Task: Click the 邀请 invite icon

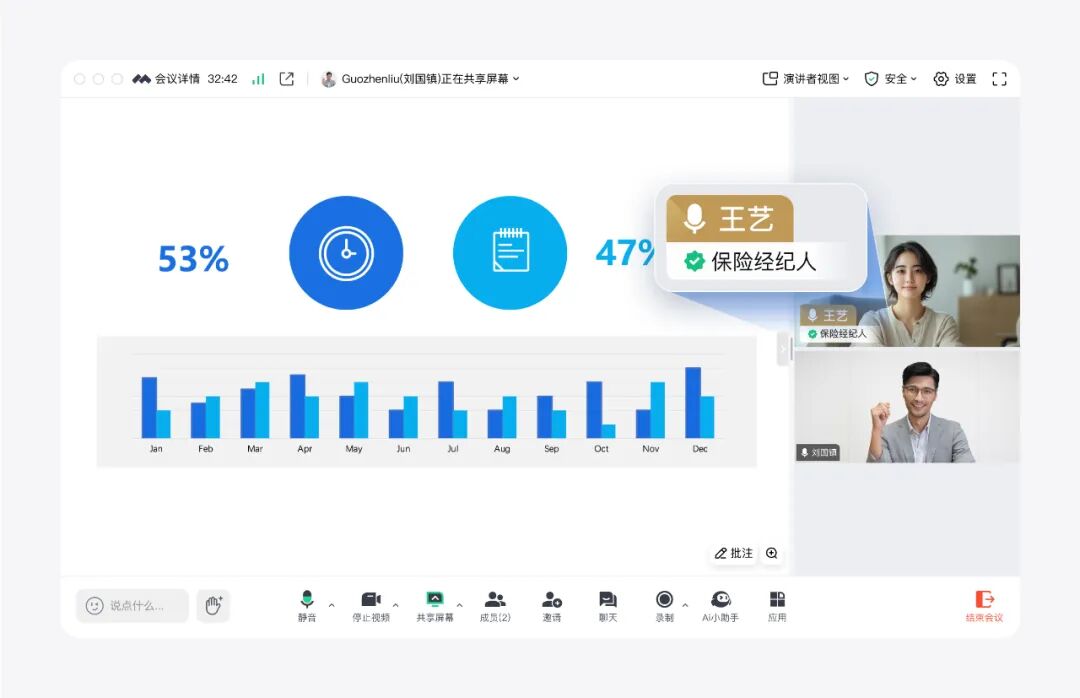Action: (551, 600)
